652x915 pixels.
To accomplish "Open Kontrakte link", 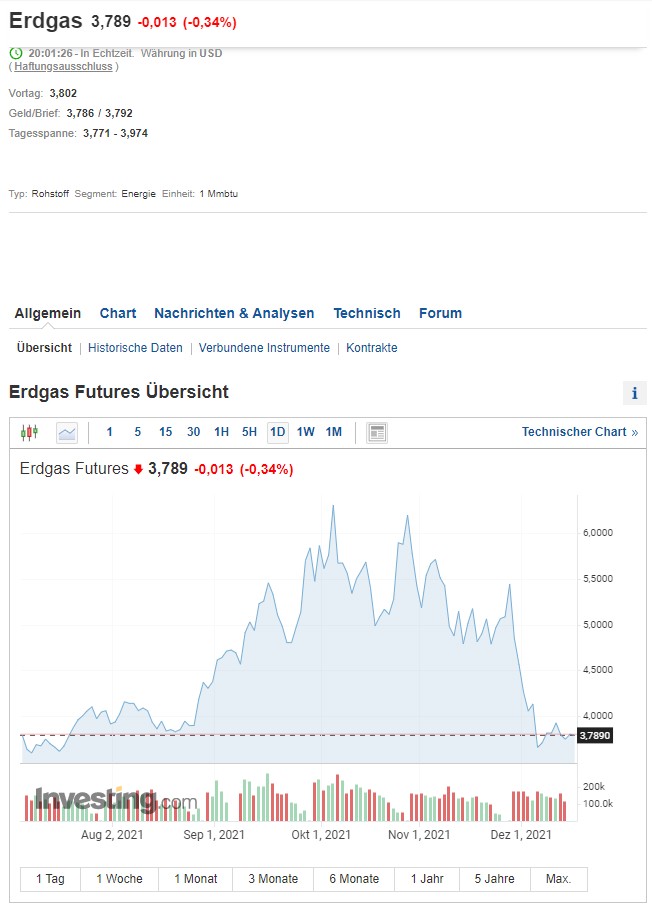I will click(x=372, y=348).
